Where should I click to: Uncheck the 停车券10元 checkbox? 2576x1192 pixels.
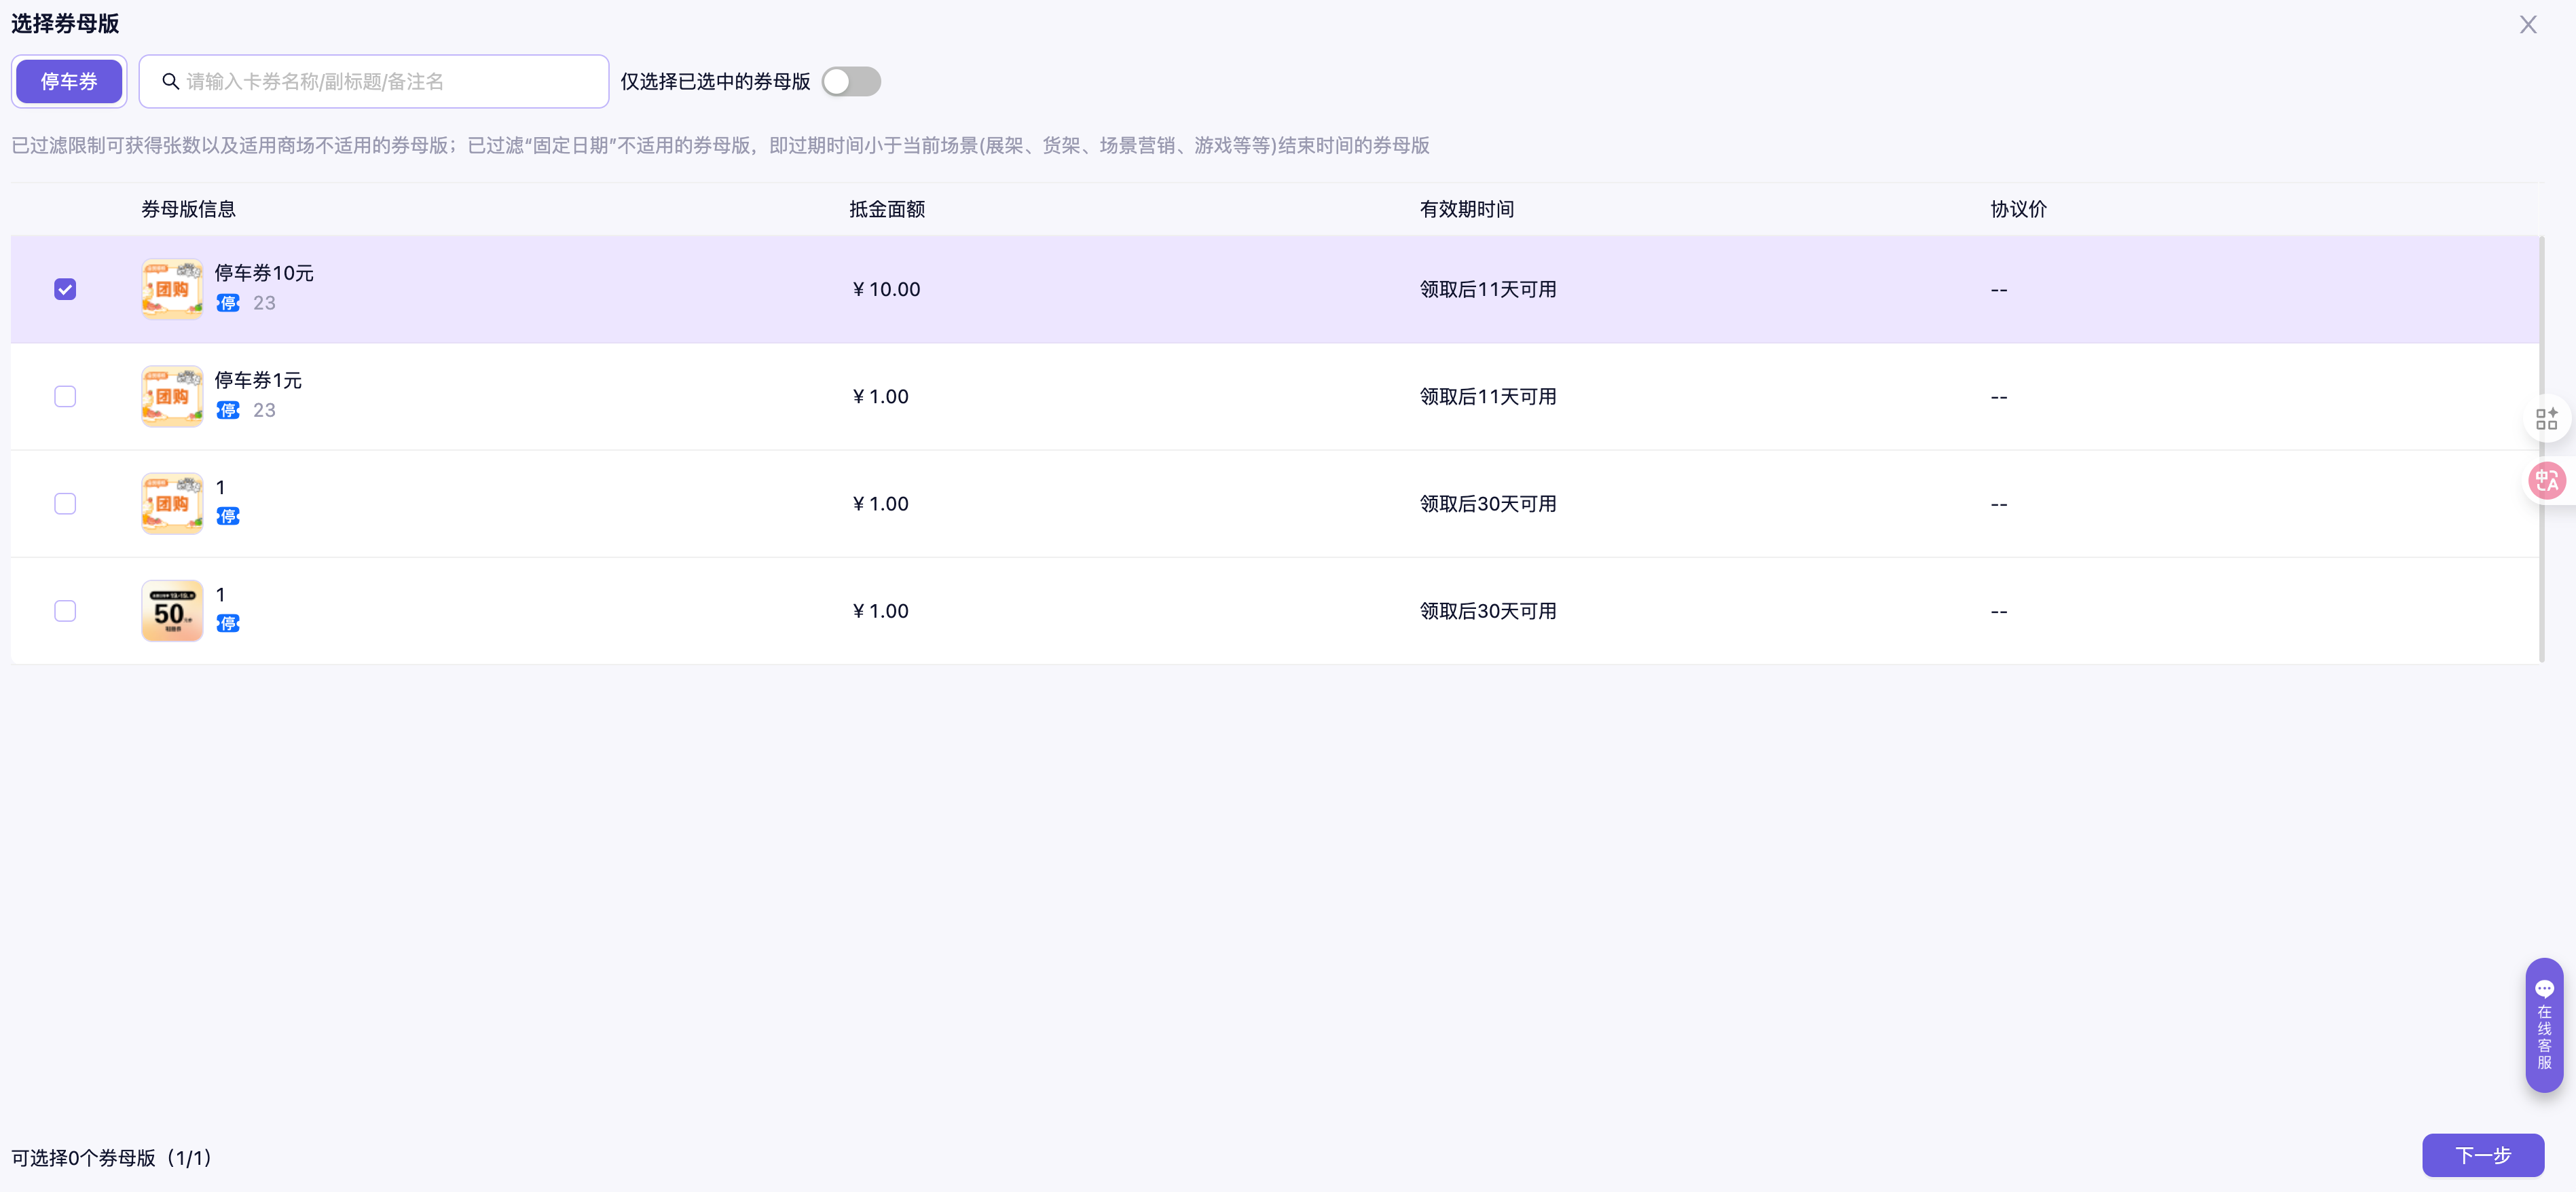[65, 290]
